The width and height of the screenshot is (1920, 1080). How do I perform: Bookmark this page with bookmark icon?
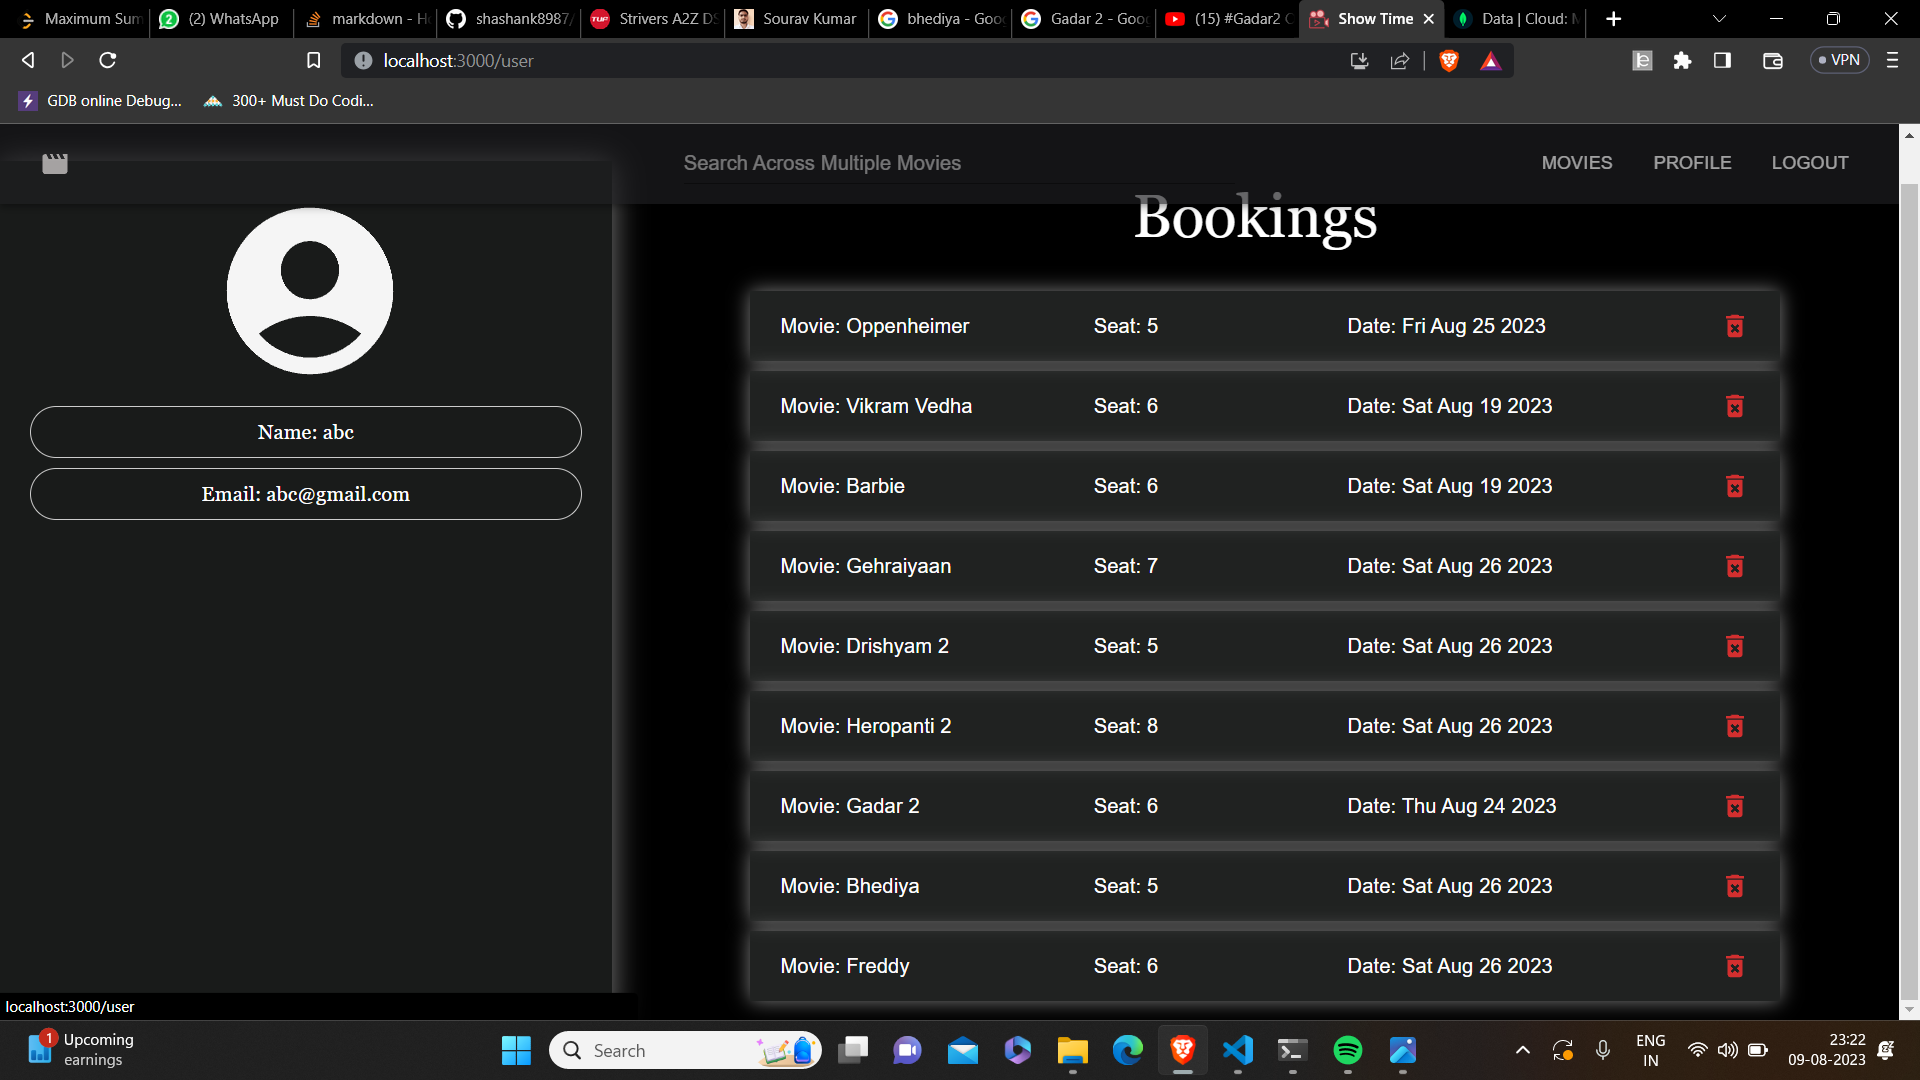[313, 61]
